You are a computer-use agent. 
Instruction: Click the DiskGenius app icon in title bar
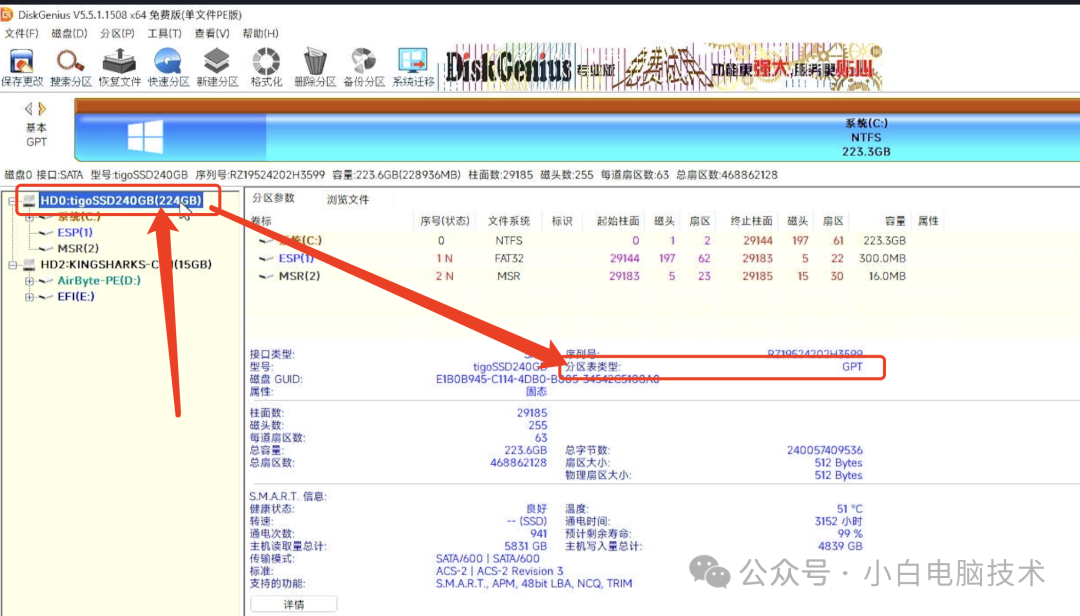coord(7,14)
